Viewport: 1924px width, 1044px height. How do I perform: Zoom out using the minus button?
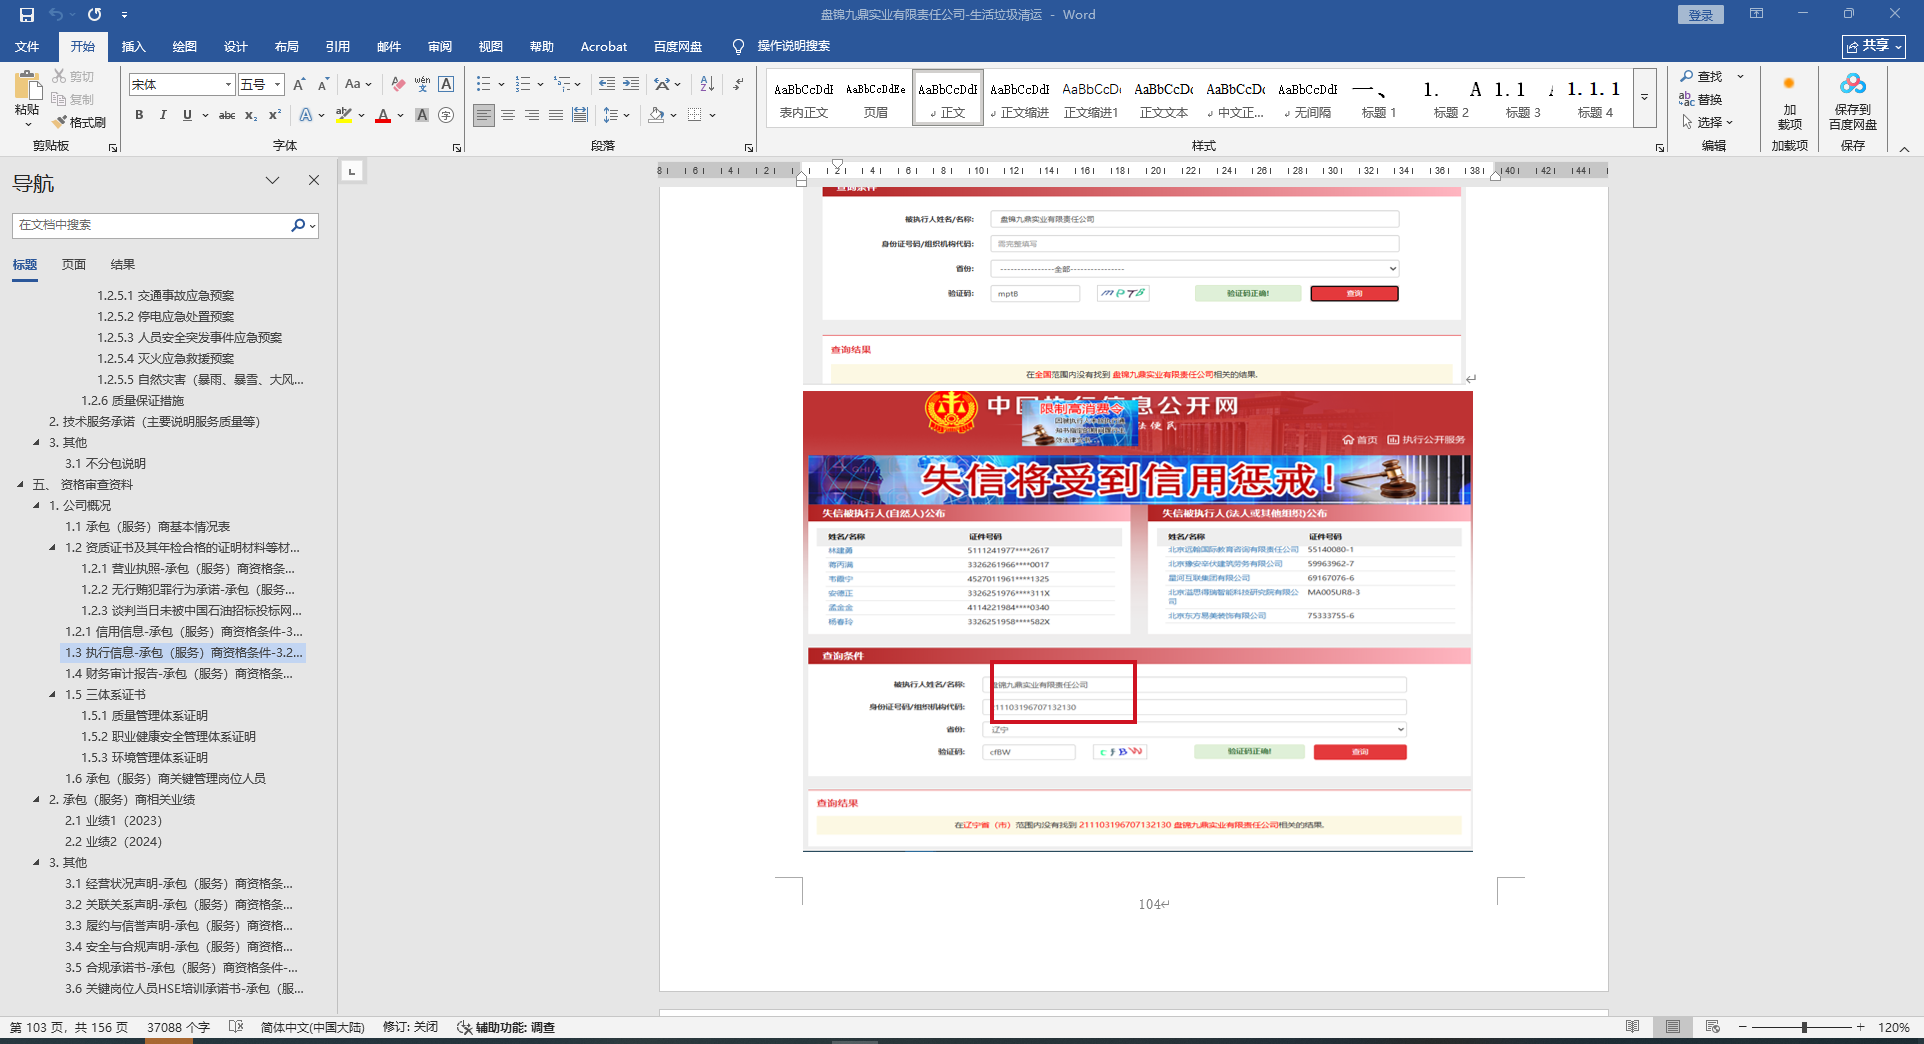pyautogui.click(x=1742, y=1027)
